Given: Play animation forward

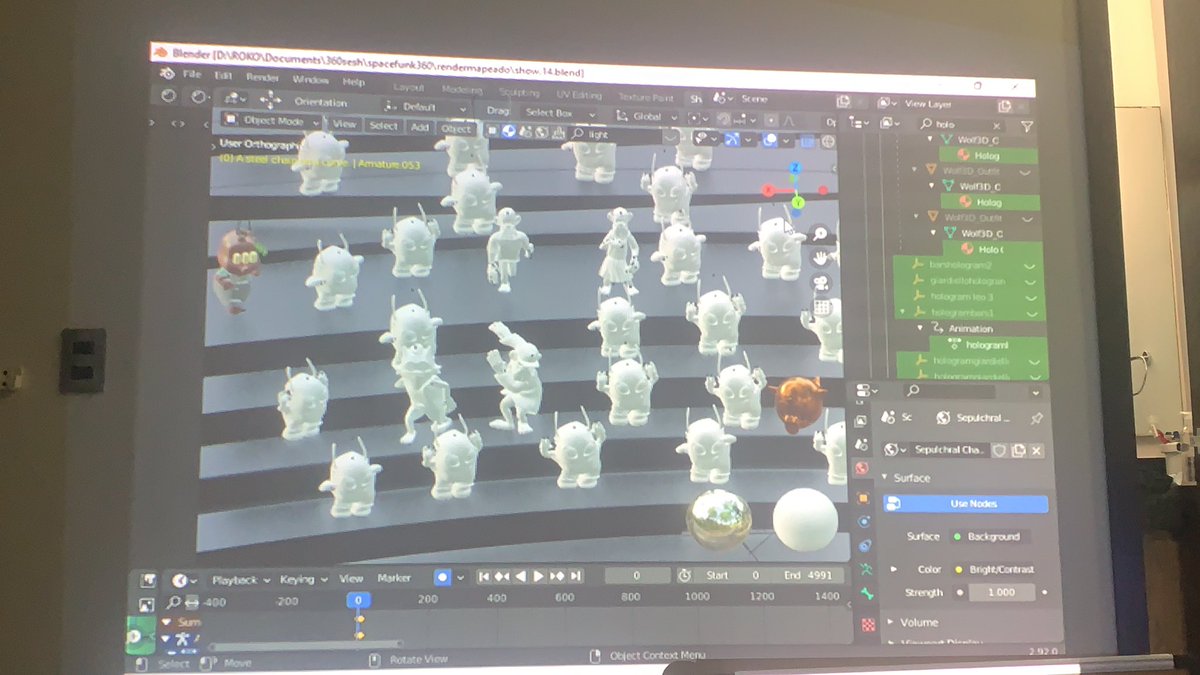Looking at the screenshot, I should point(539,576).
